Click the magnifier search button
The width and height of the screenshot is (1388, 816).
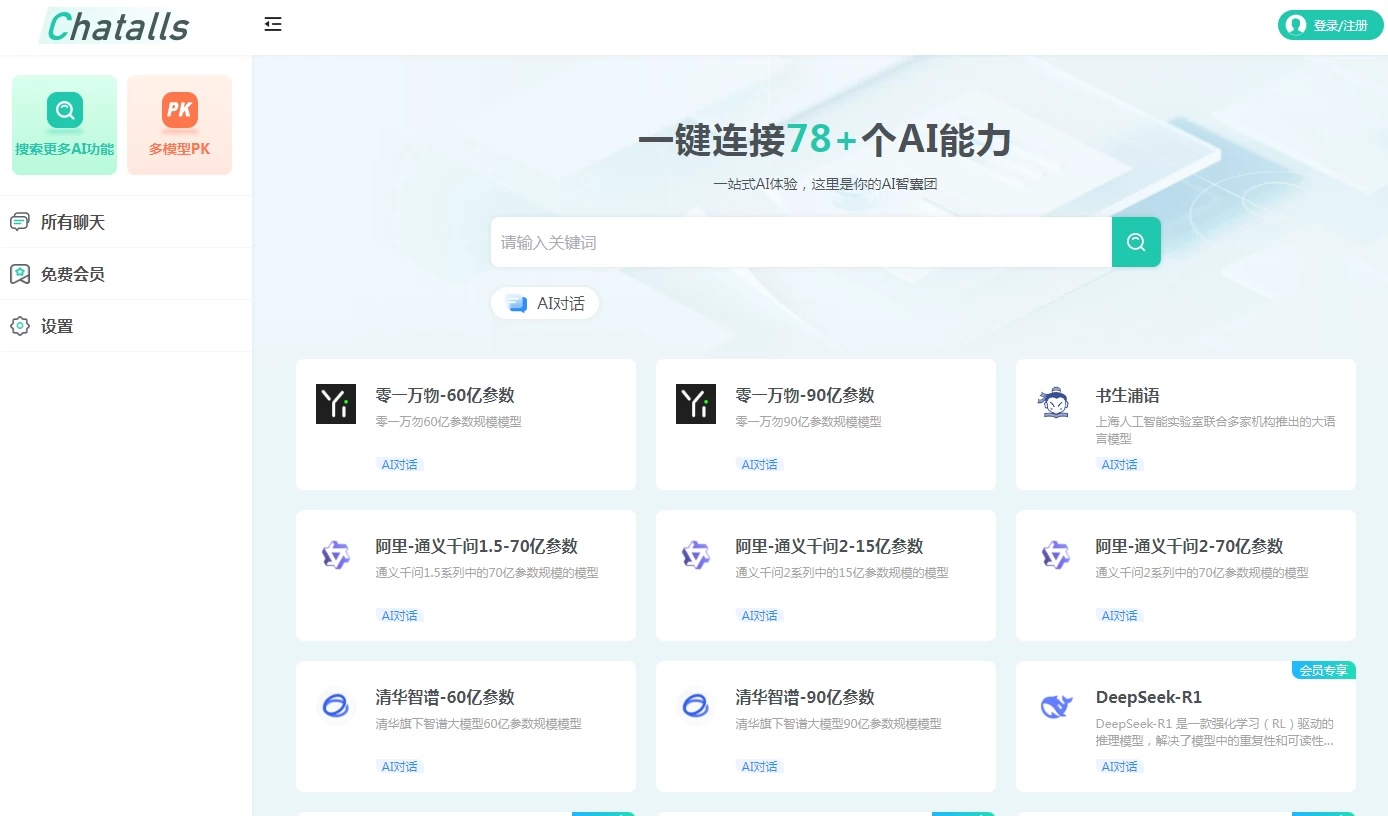tap(1136, 242)
